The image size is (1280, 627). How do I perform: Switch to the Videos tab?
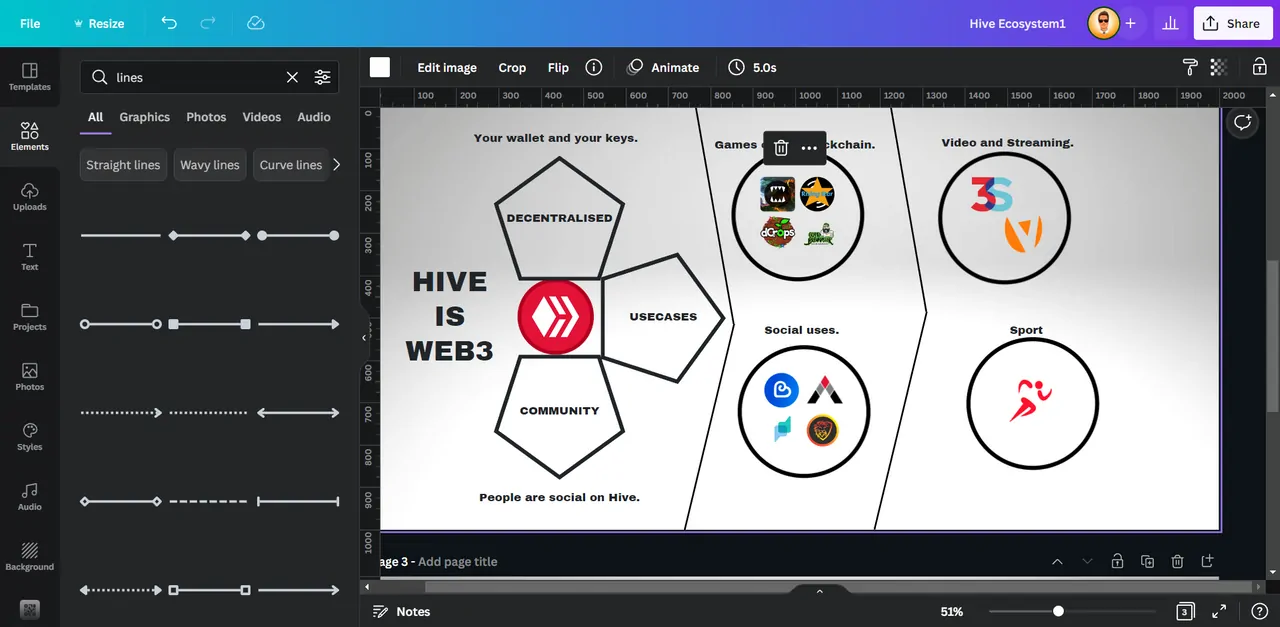[x=262, y=117]
